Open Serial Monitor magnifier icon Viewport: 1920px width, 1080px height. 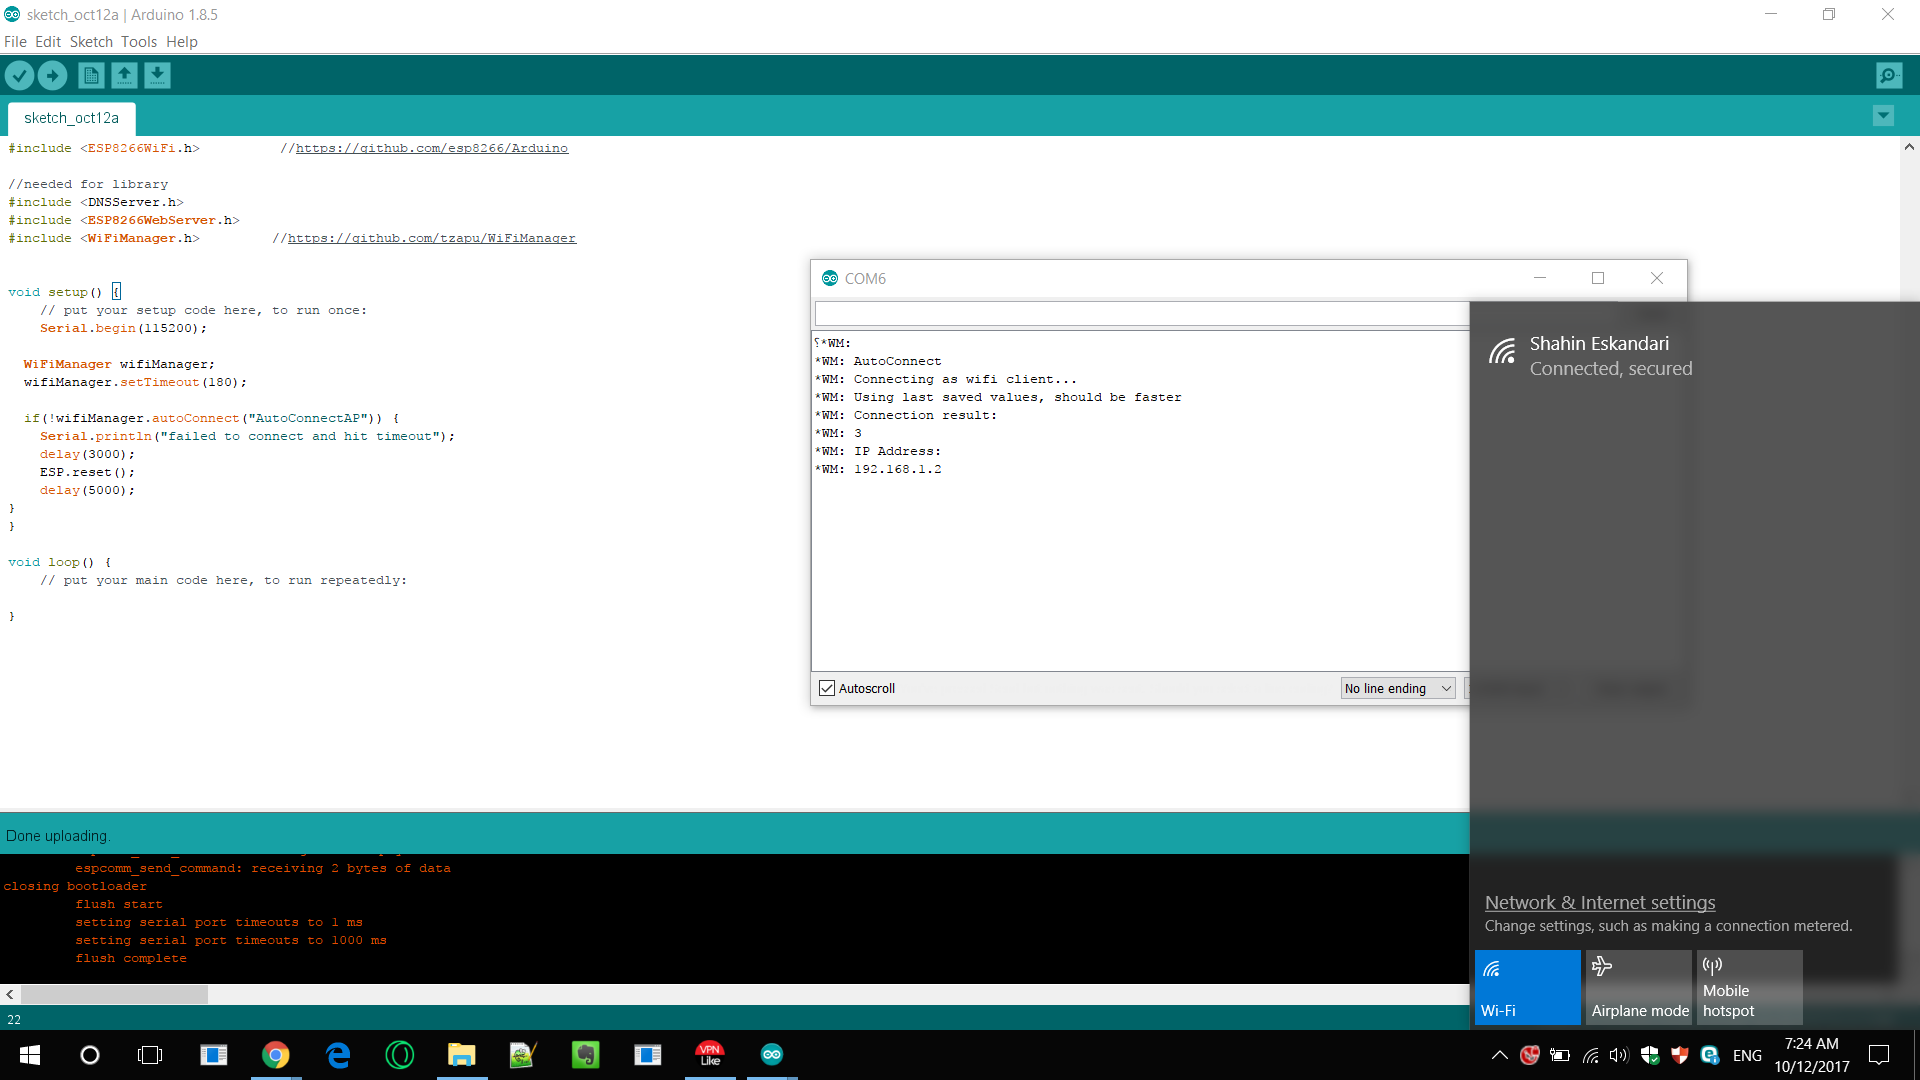click(1888, 75)
